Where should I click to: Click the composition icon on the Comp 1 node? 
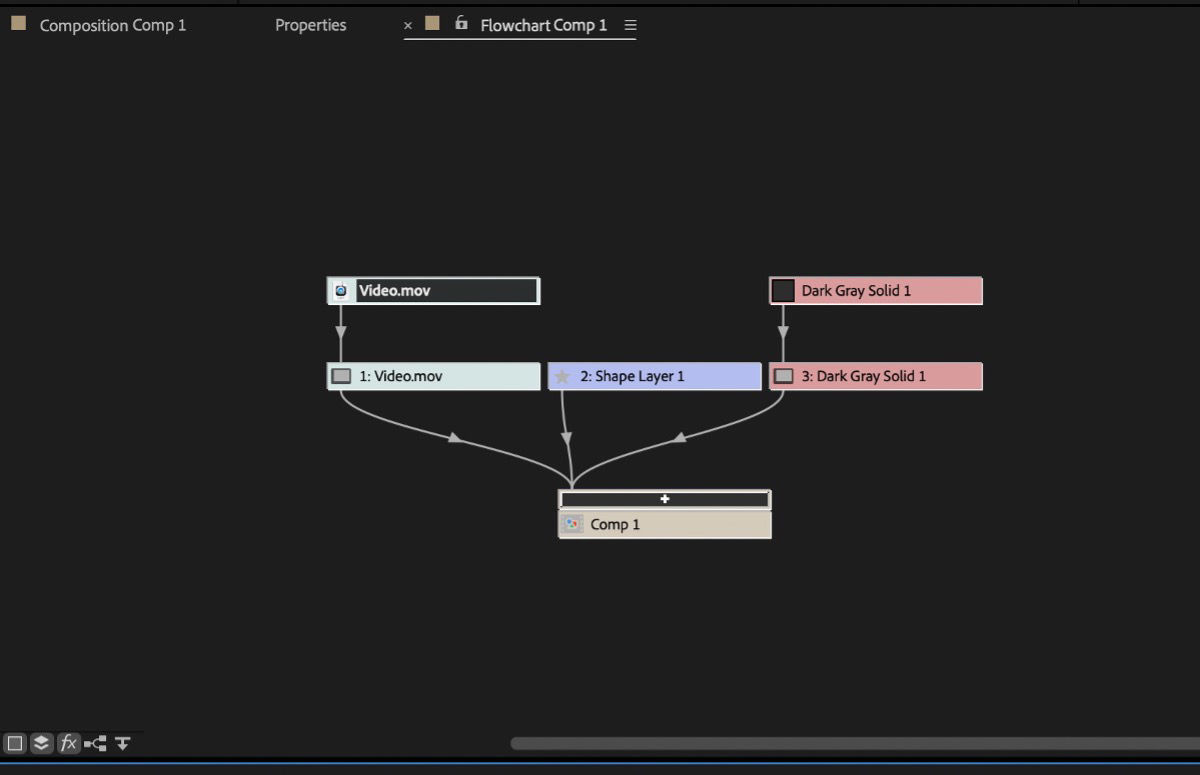(x=572, y=523)
